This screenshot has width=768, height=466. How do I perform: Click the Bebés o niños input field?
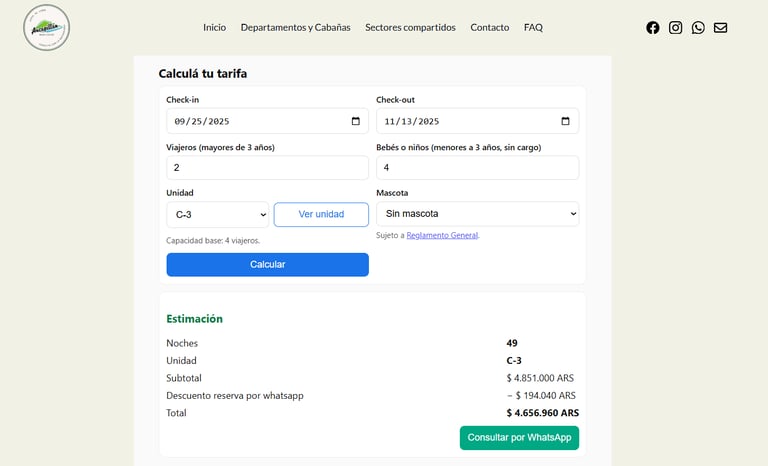[477, 168]
